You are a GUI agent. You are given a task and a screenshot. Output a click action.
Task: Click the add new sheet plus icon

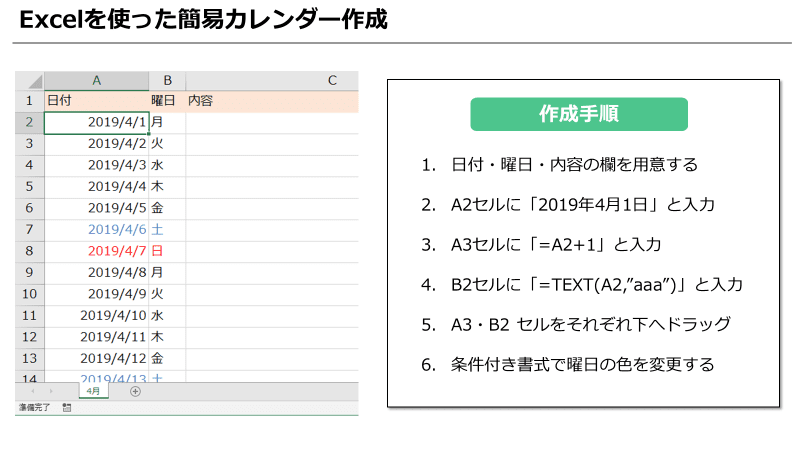(136, 391)
